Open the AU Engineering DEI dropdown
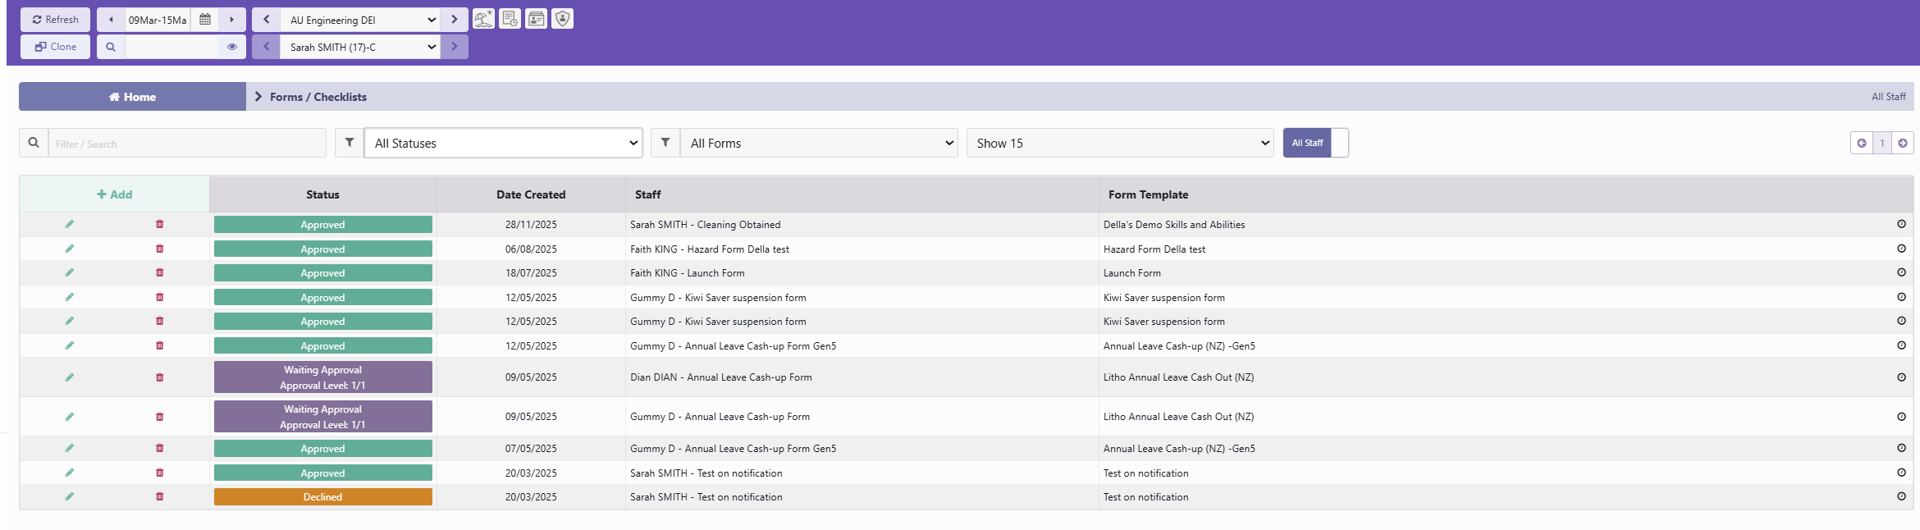 (360, 19)
